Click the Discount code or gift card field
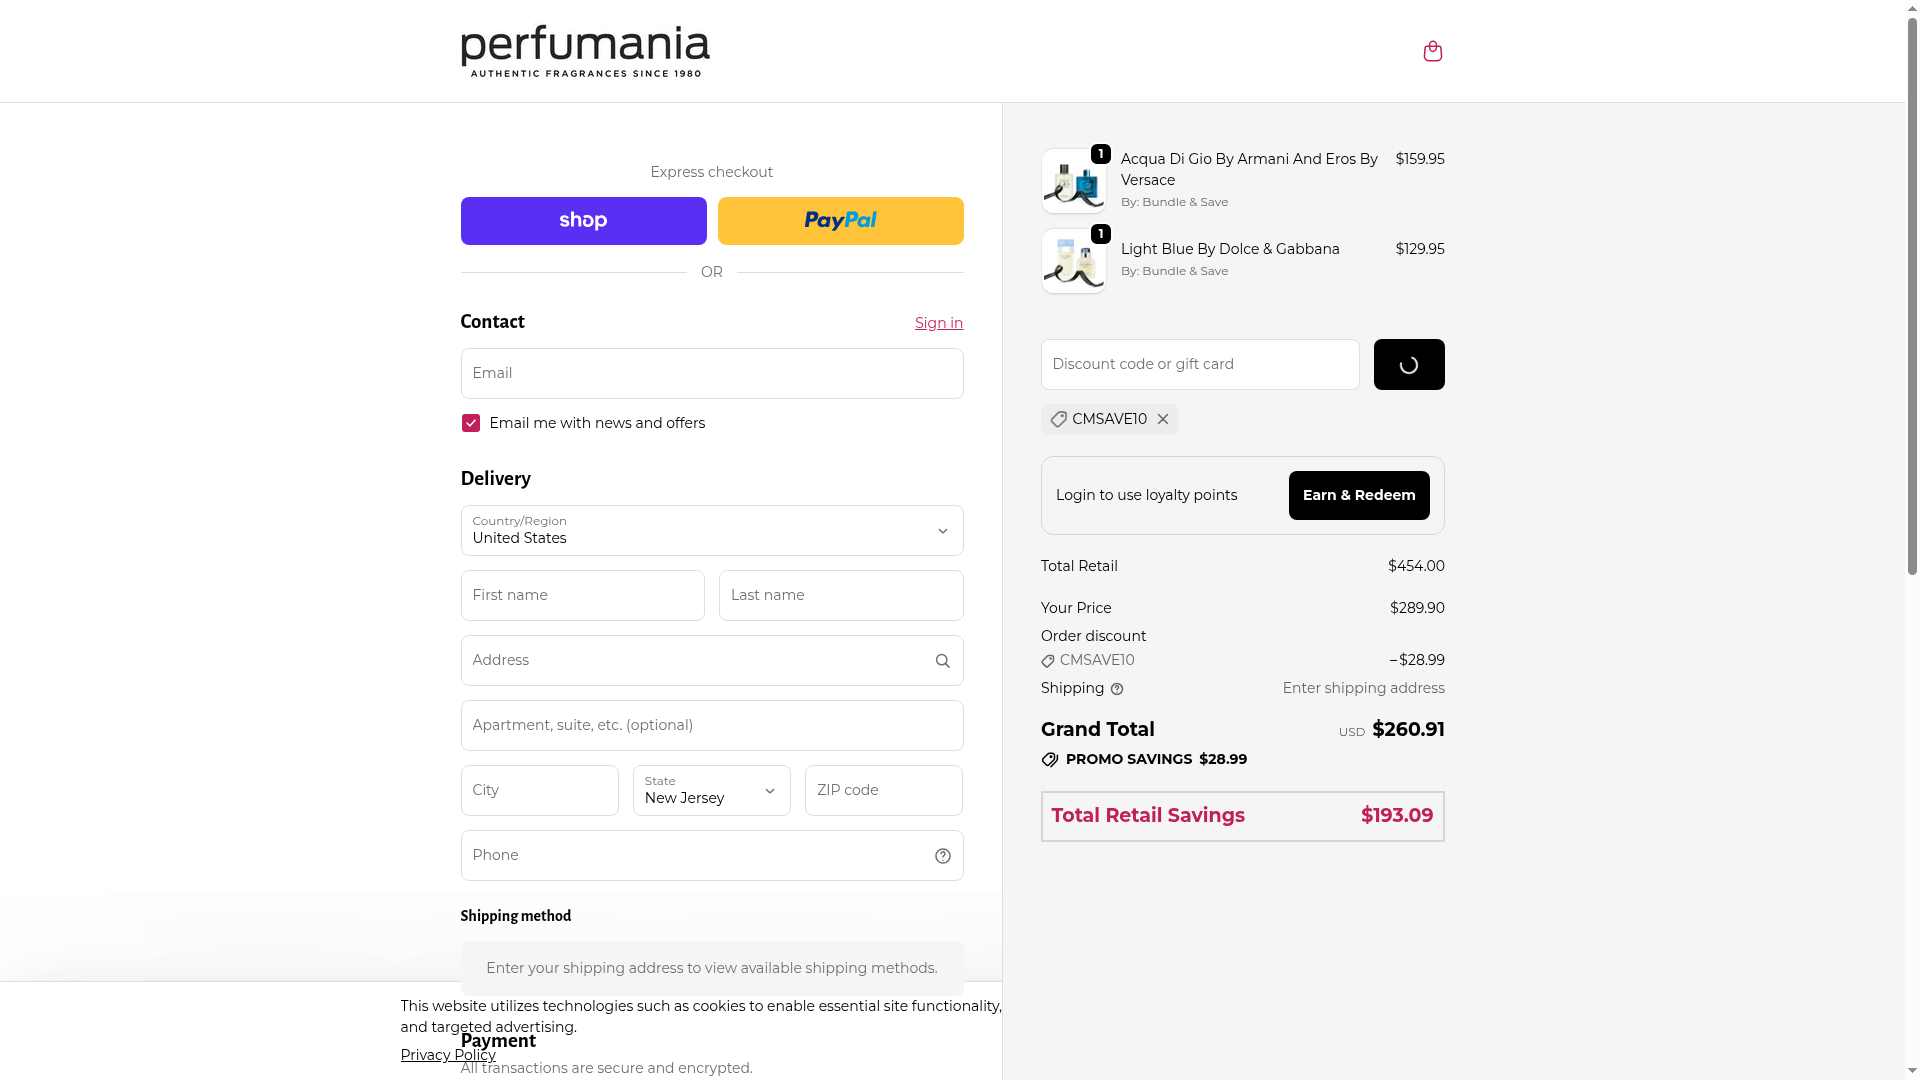 1199,365
